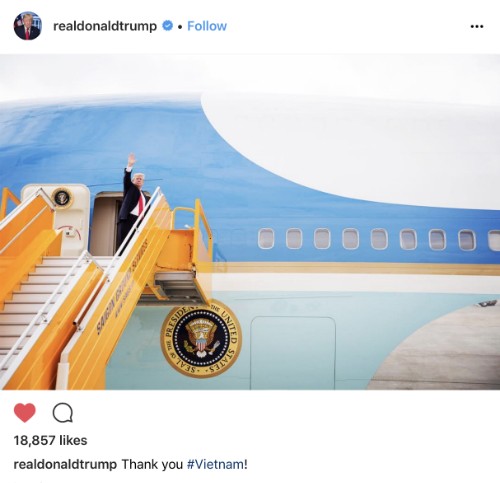Open the three-dot more options menu
This screenshot has width=500, height=483.
(x=477, y=26)
